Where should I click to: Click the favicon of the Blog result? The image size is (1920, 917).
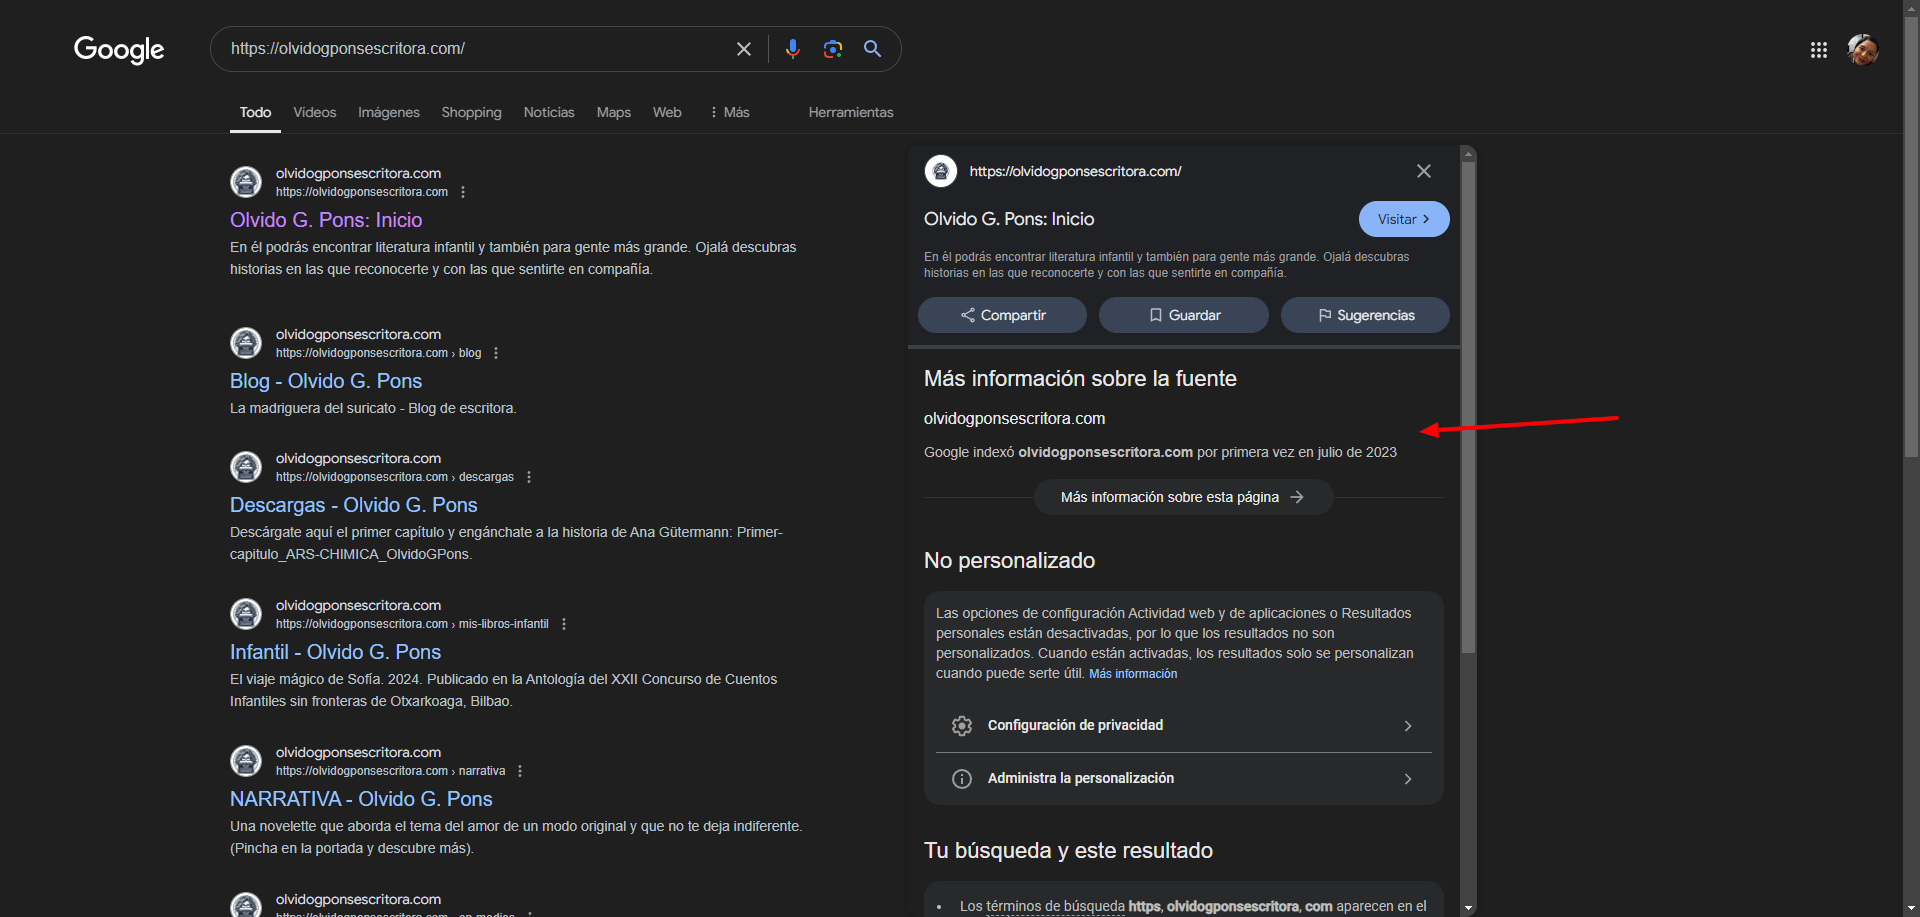pyautogui.click(x=246, y=343)
